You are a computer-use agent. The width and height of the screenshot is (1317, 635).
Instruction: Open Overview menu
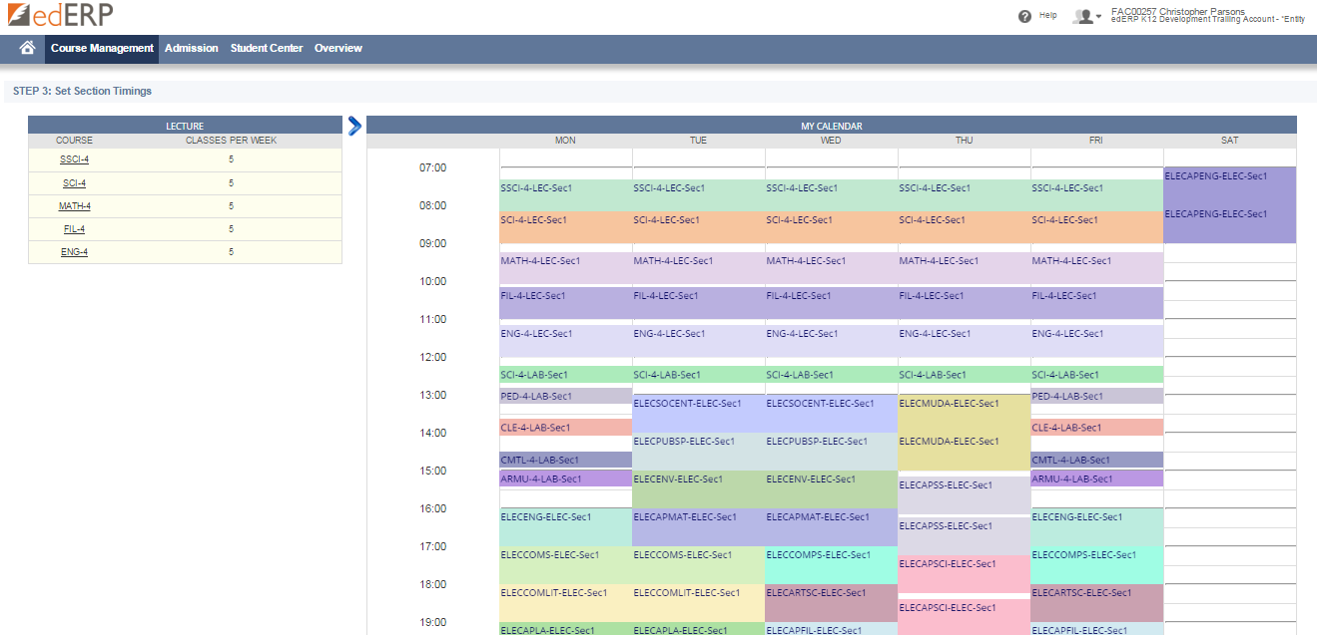[338, 48]
